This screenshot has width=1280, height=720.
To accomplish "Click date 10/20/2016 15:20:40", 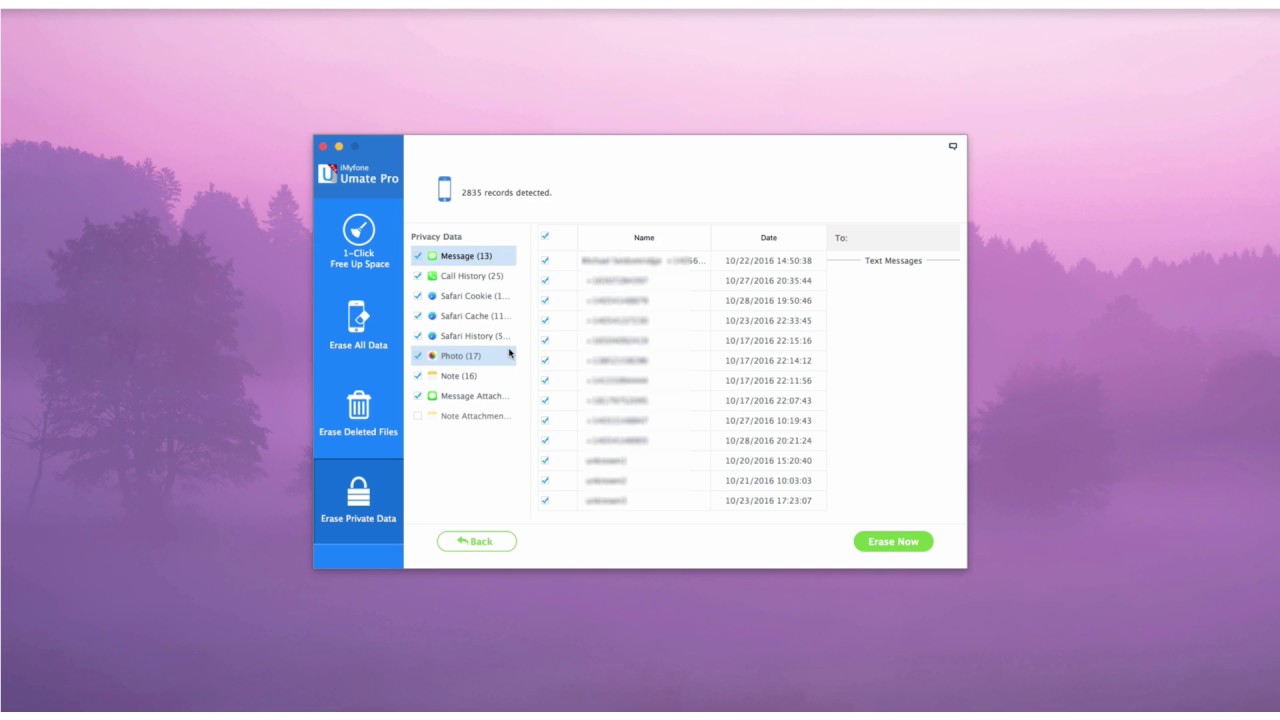I will 768,461.
